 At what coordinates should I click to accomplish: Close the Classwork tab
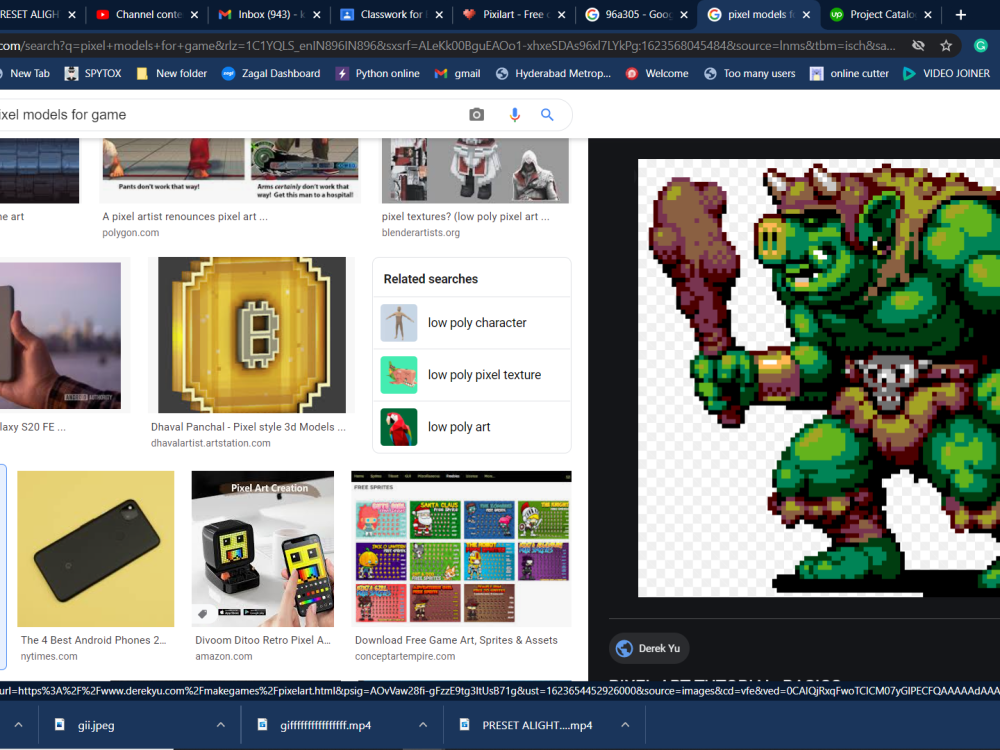coord(439,15)
